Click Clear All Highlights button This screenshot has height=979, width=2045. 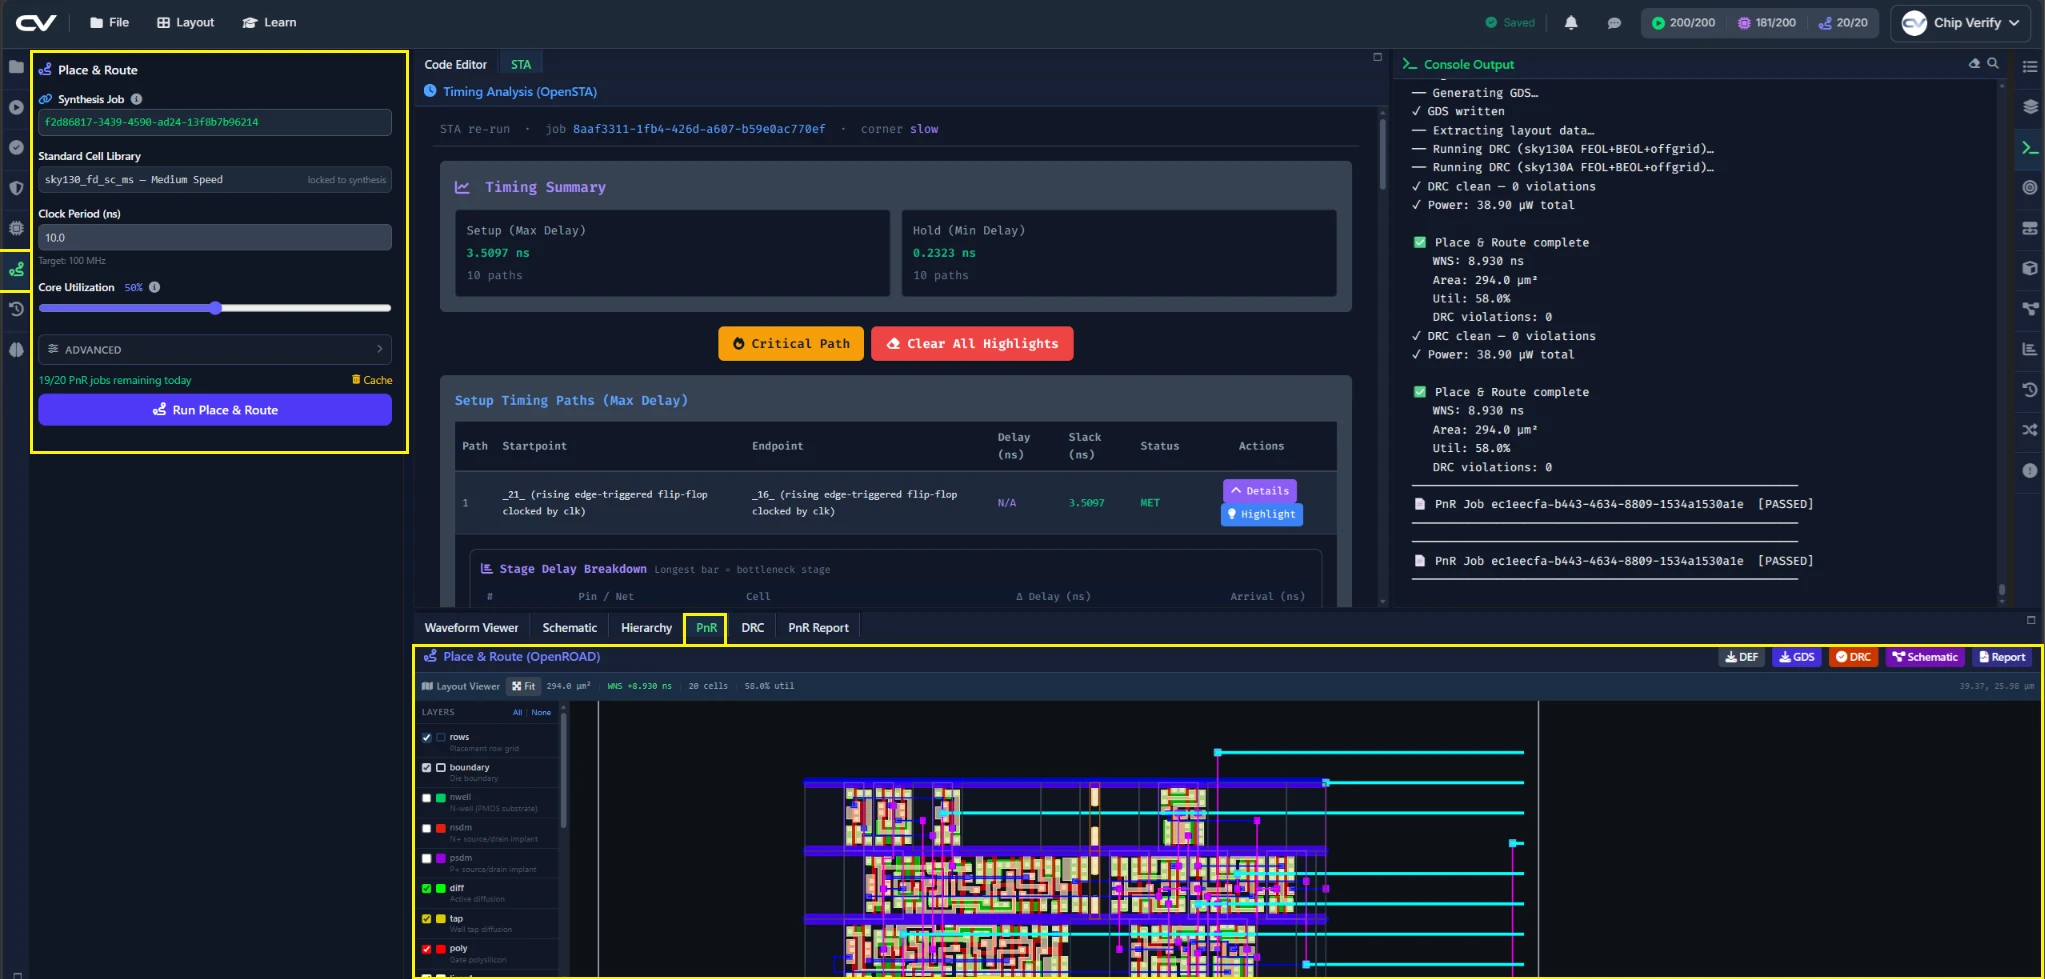(x=972, y=343)
